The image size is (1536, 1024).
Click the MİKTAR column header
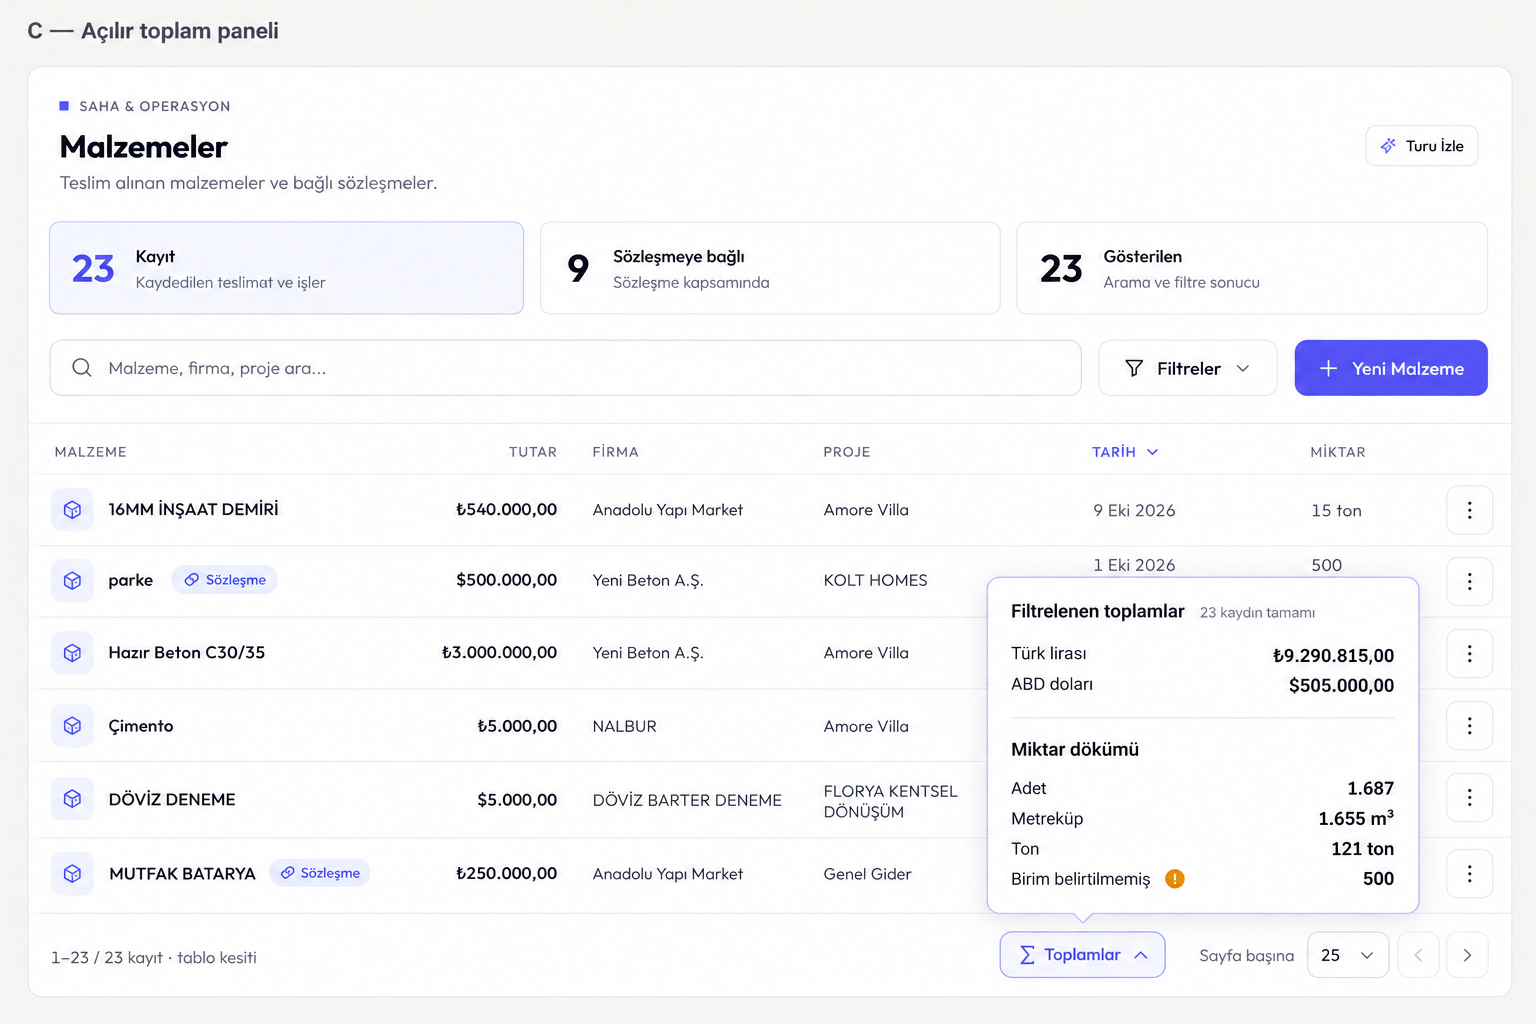(1338, 452)
